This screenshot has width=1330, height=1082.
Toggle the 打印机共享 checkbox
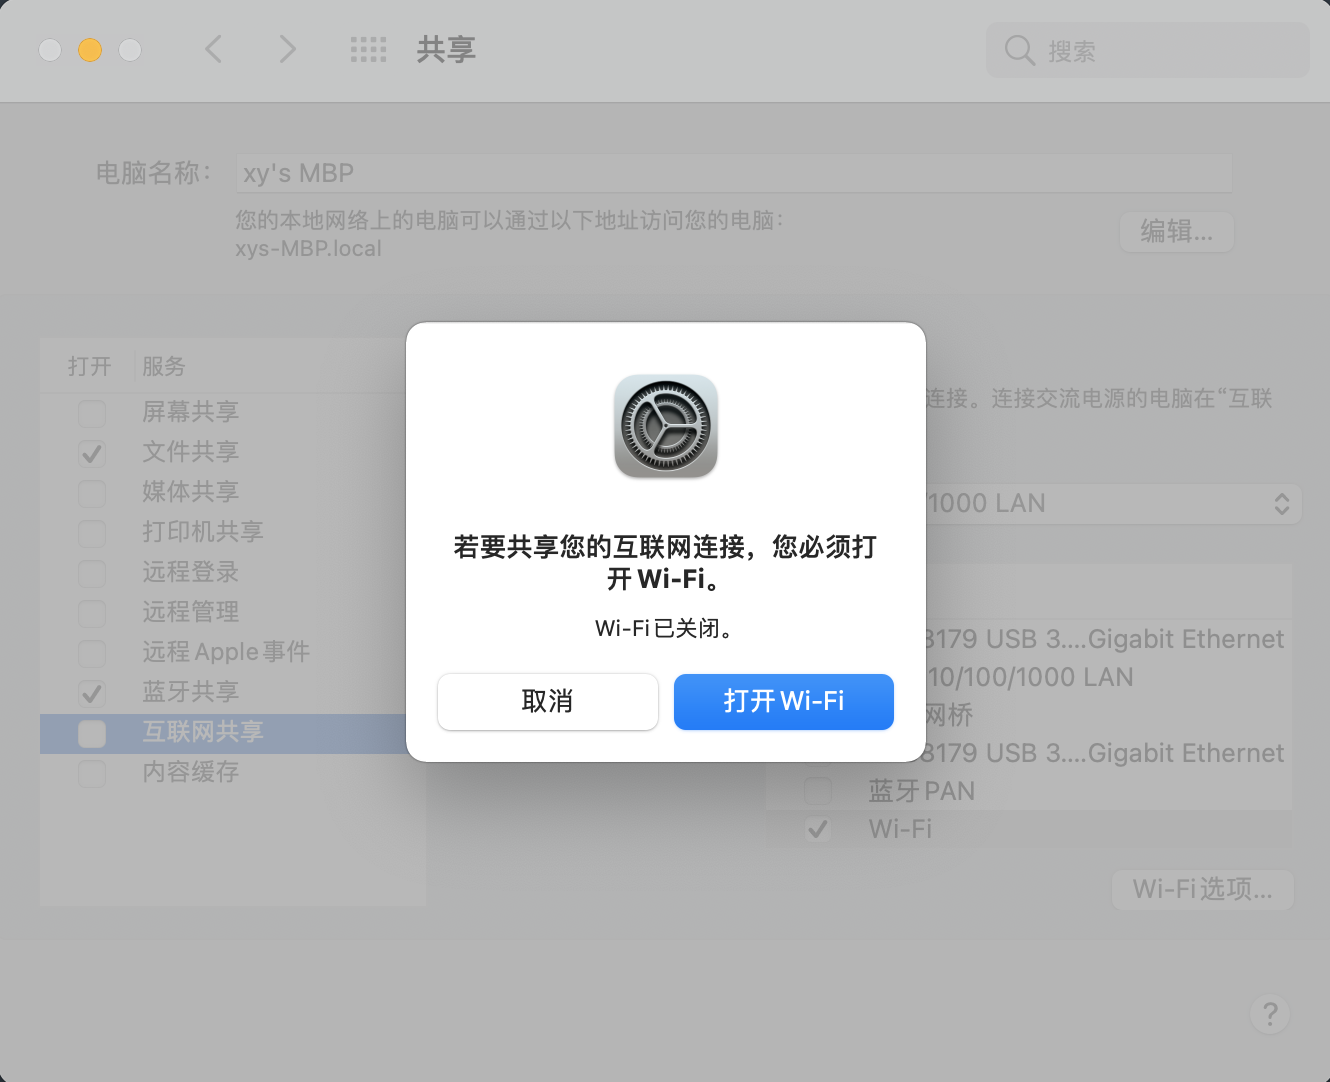coord(92,533)
